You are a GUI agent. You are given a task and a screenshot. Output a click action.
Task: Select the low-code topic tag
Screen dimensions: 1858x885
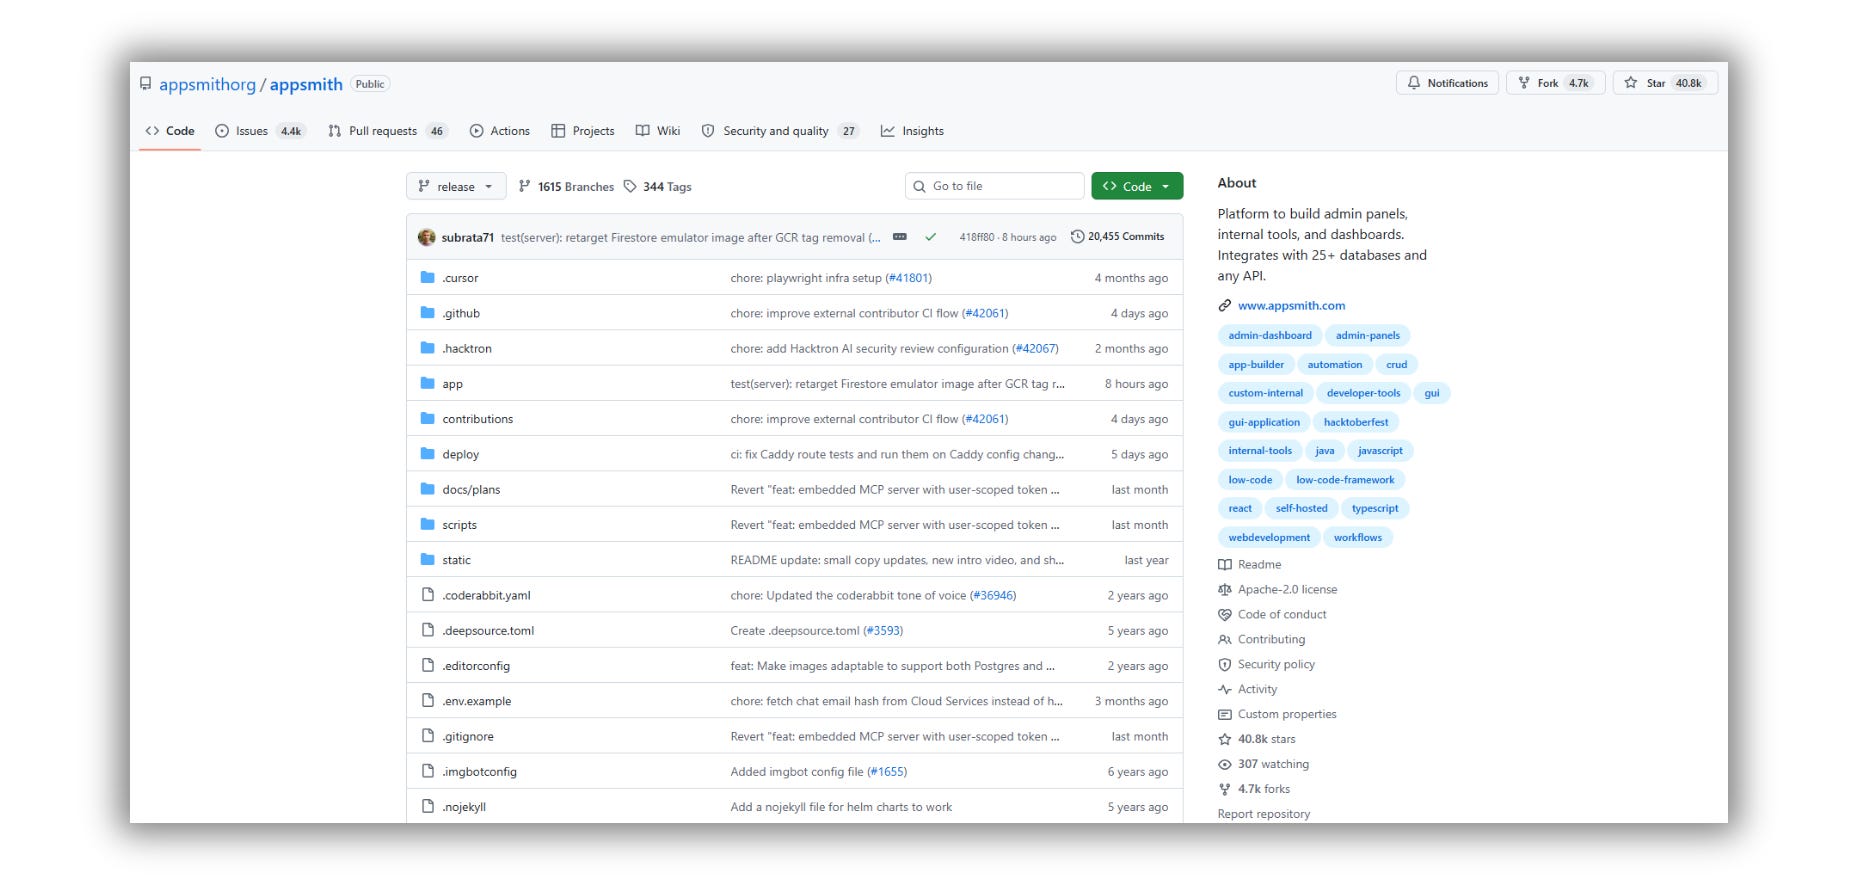(1250, 480)
